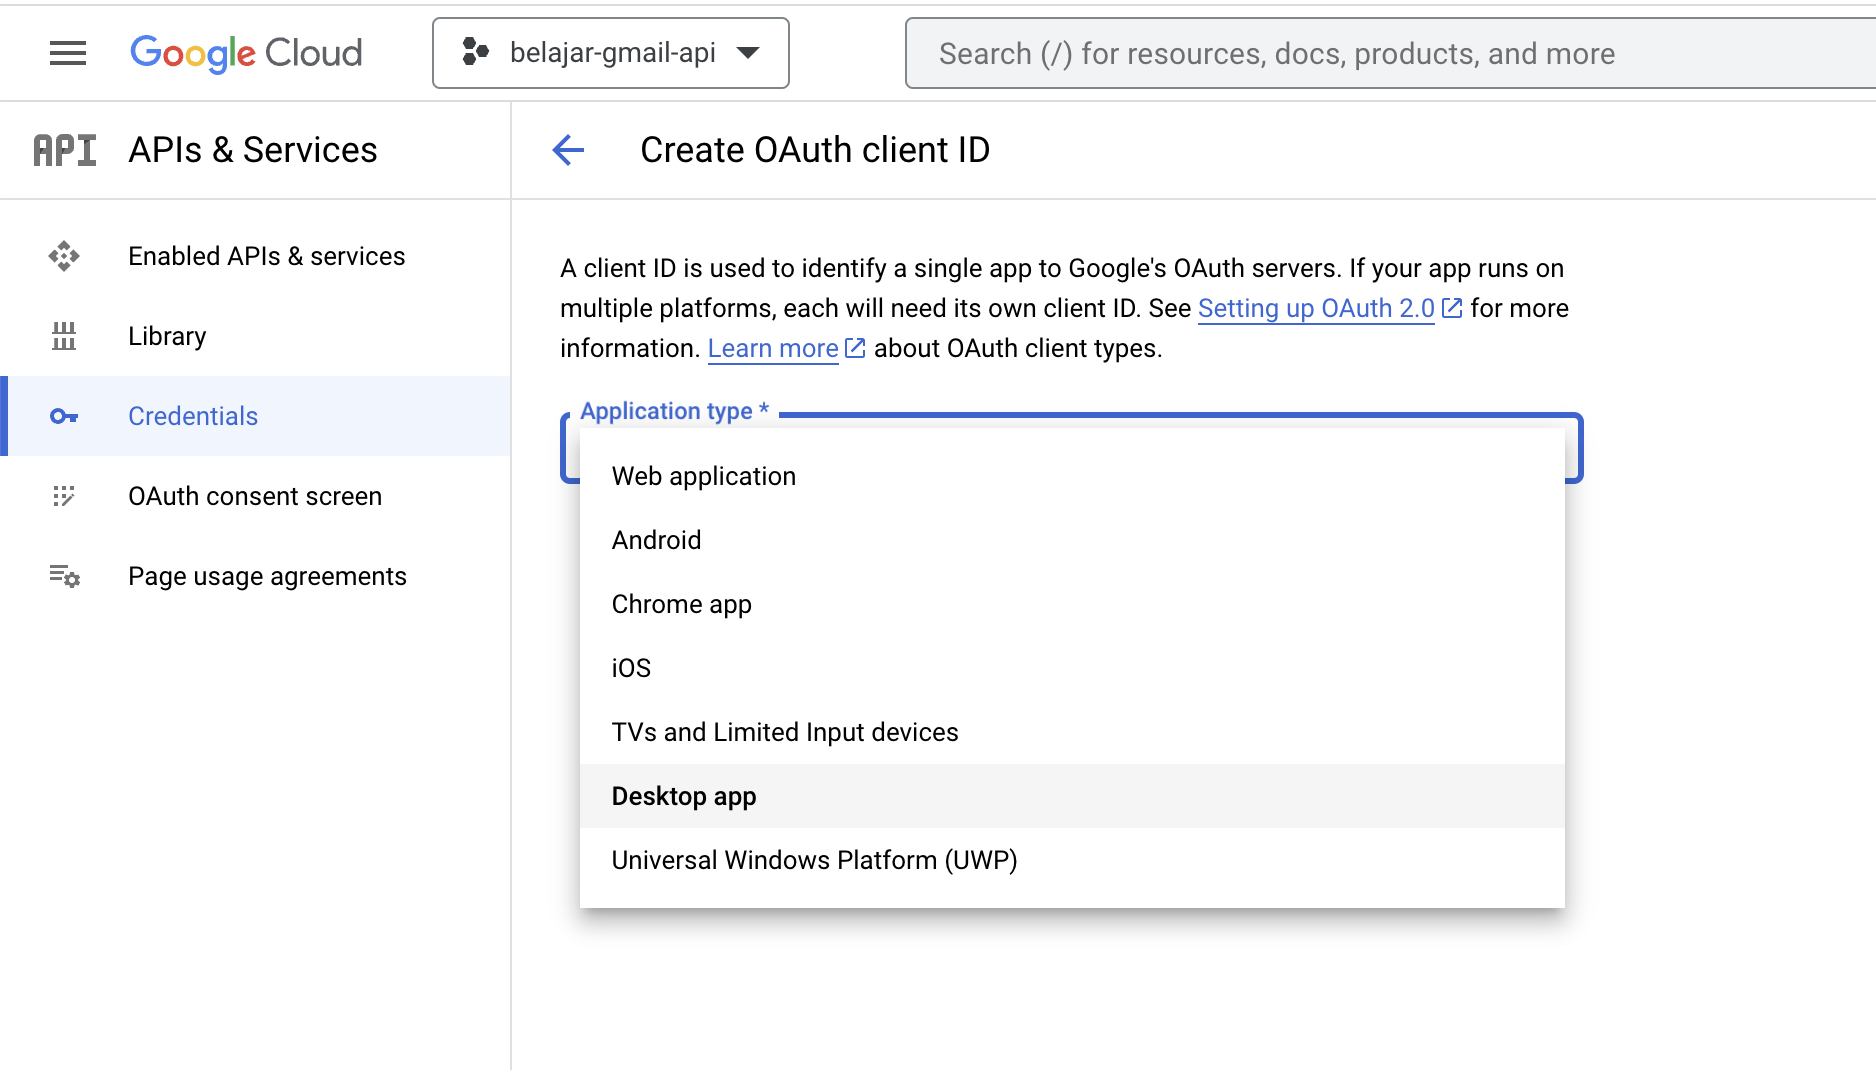1876x1070 pixels.
Task: Select Android application type
Action: [1072, 540]
